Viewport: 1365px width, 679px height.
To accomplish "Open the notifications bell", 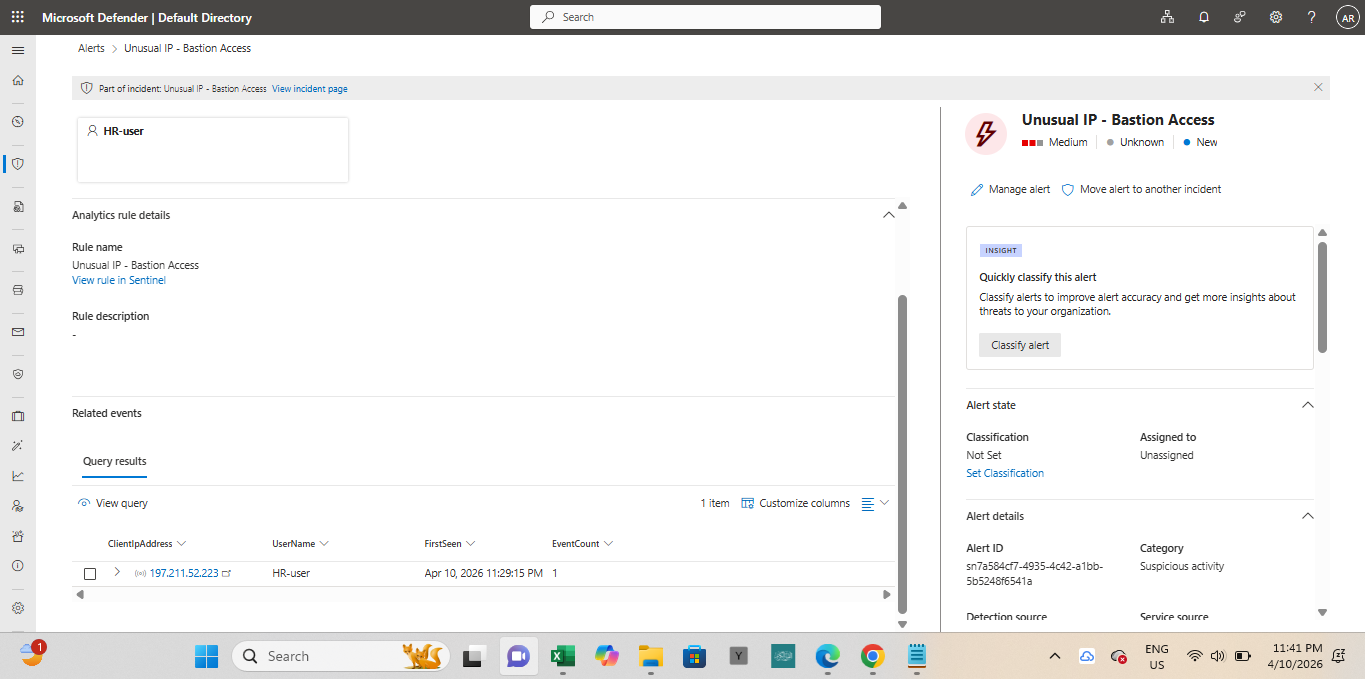I will coord(1204,17).
